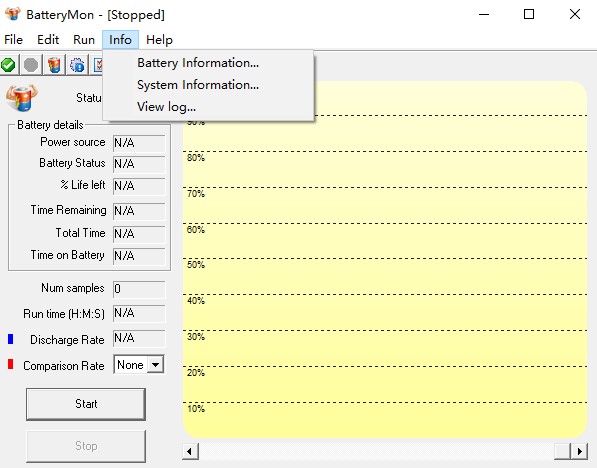
Task: Click the 60% label on the graph
Action: click(x=196, y=230)
